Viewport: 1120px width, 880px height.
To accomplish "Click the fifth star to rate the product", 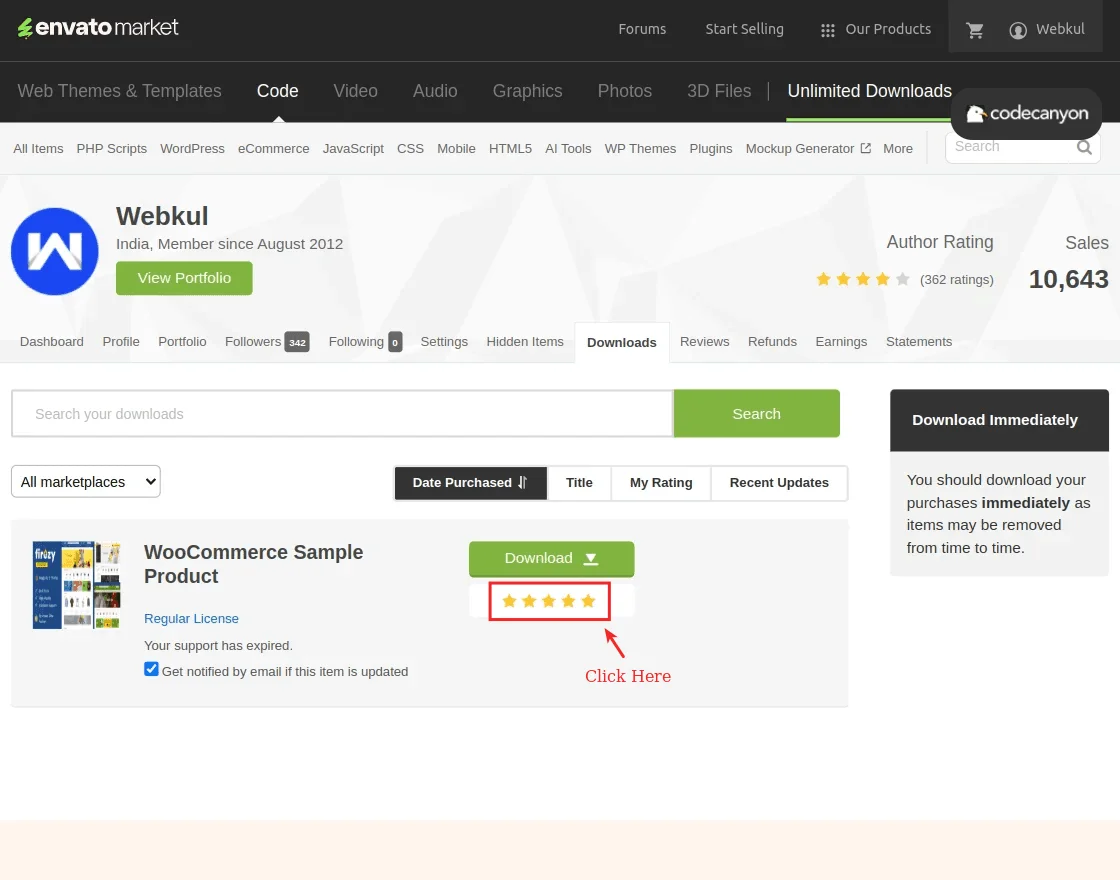I will [588, 600].
